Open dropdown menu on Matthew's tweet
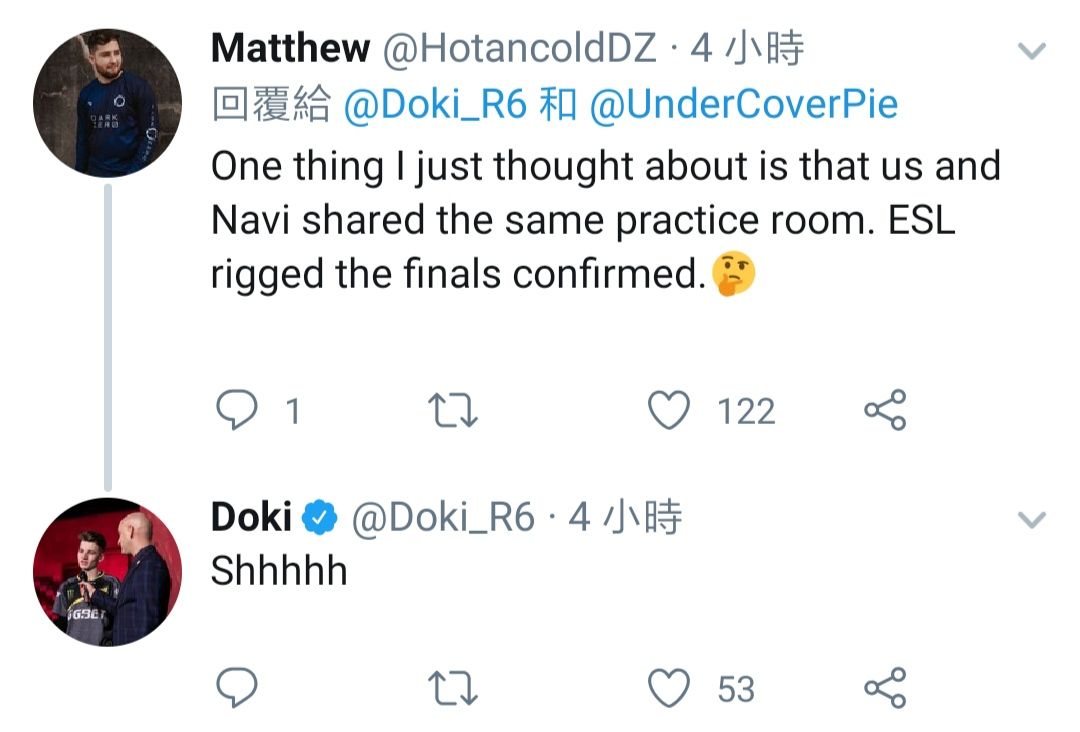 1031,50
